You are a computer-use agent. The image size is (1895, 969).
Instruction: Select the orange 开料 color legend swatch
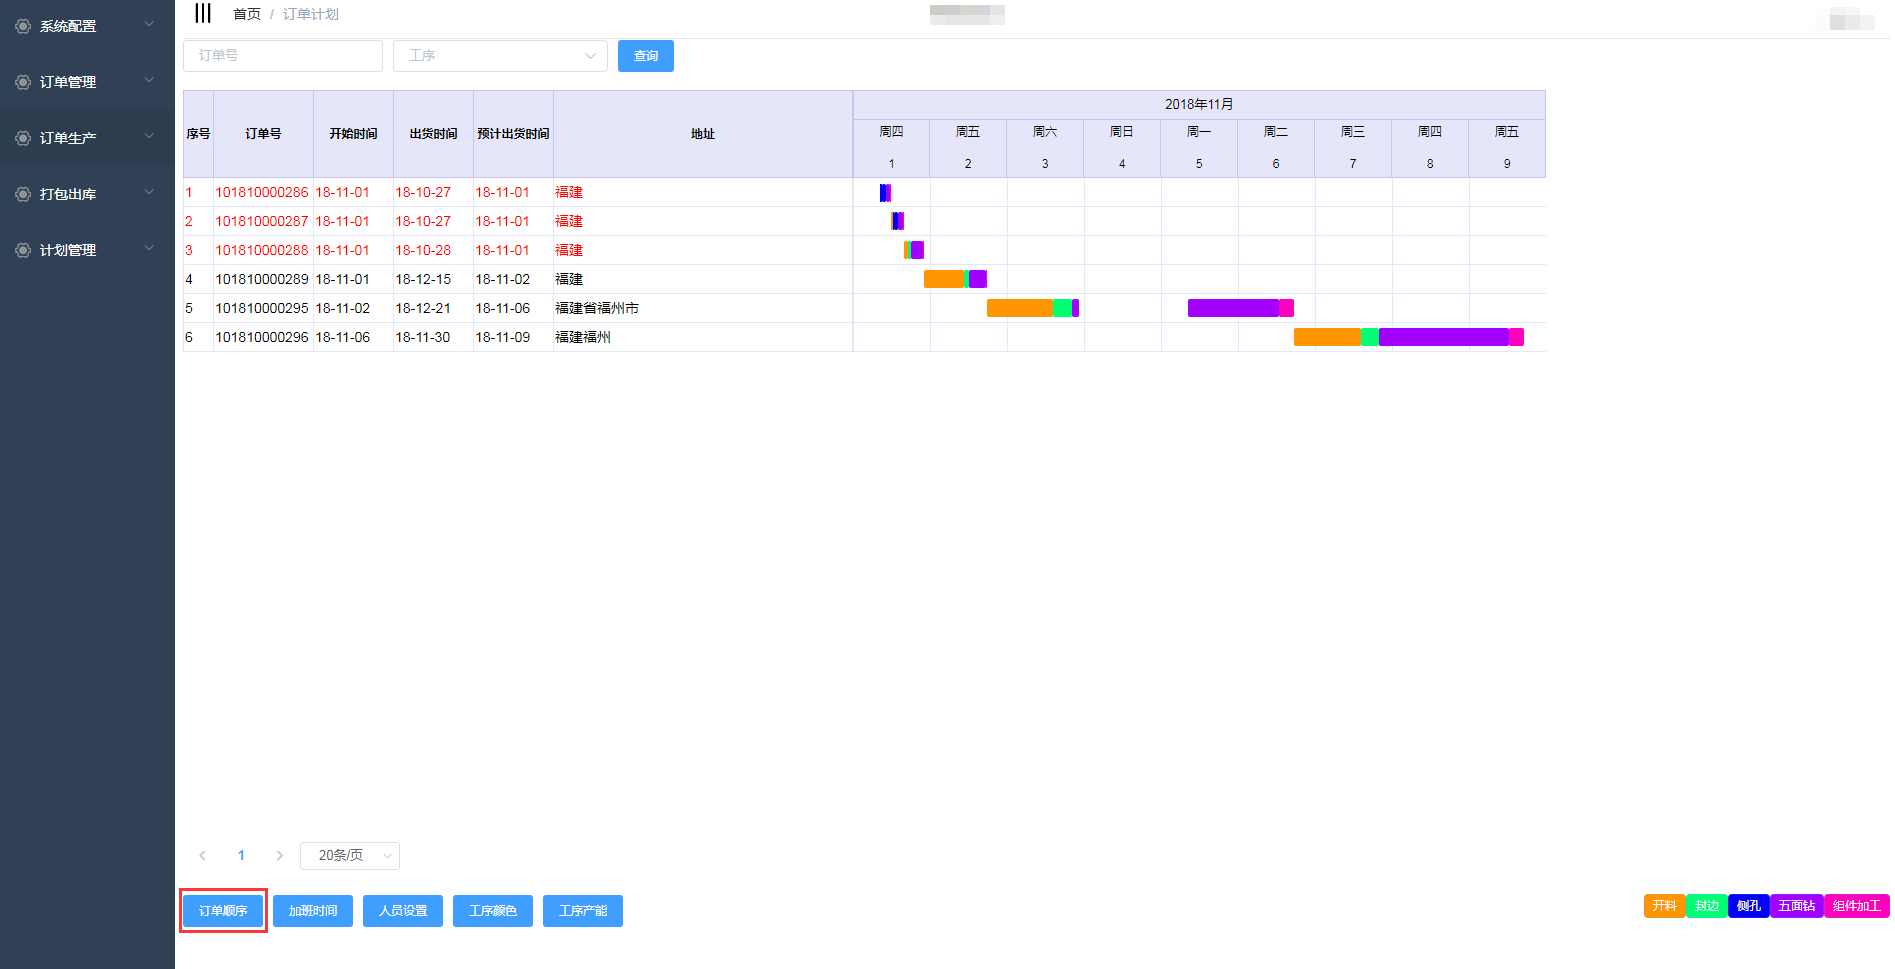click(x=1664, y=906)
